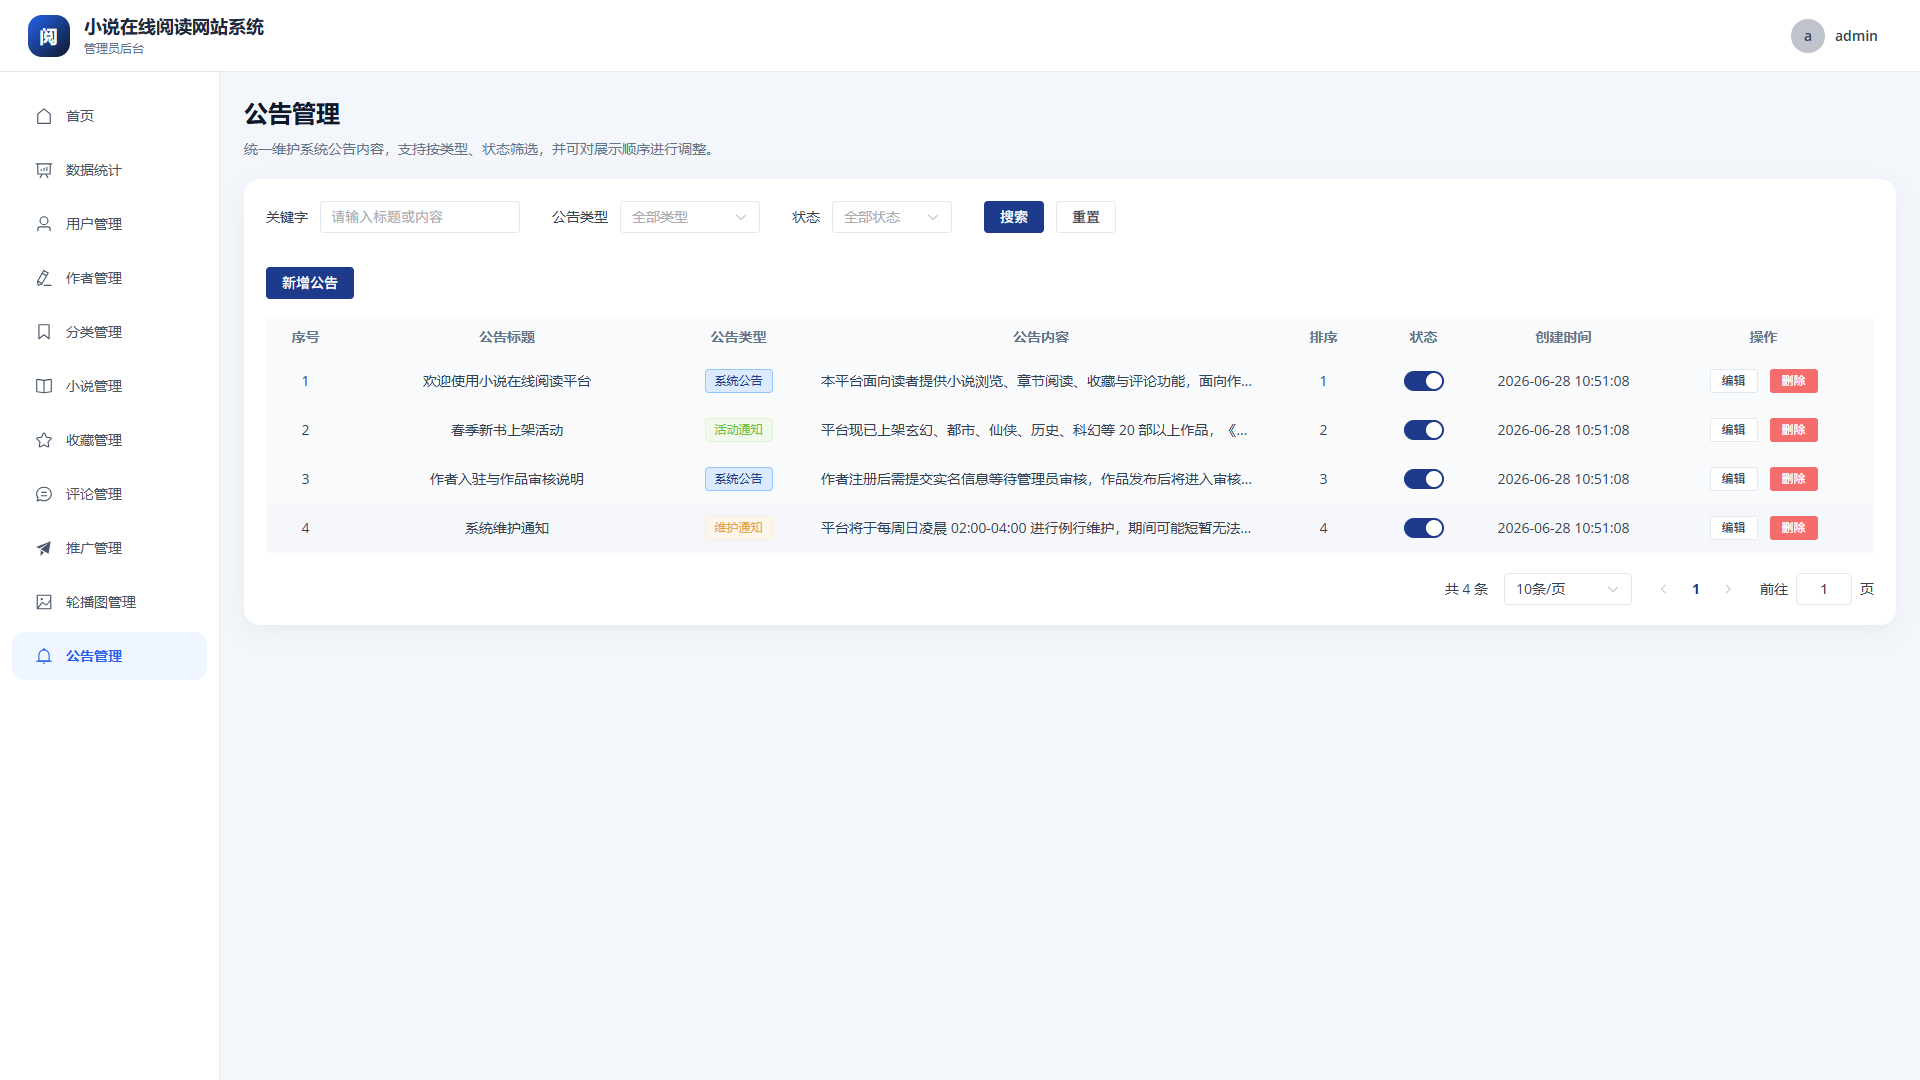Screen dimensions: 1920x1080
Task: Open the 状态 filter dropdown
Action: pos(892,217)
